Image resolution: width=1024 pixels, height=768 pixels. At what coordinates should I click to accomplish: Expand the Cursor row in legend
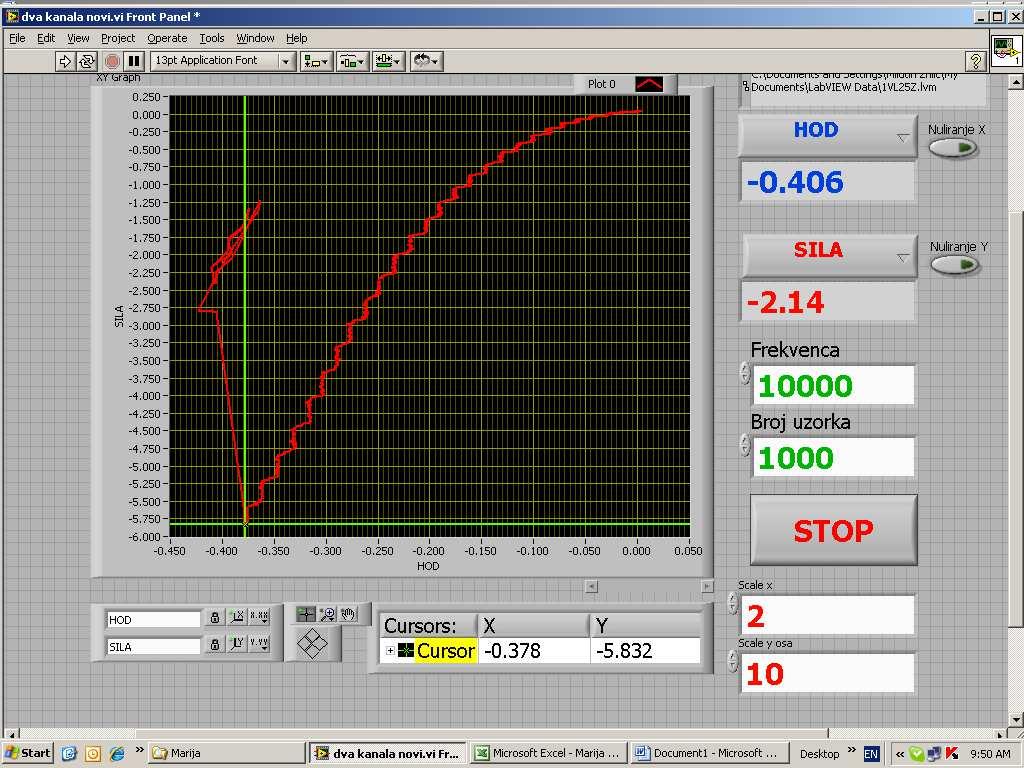[390, 650]
